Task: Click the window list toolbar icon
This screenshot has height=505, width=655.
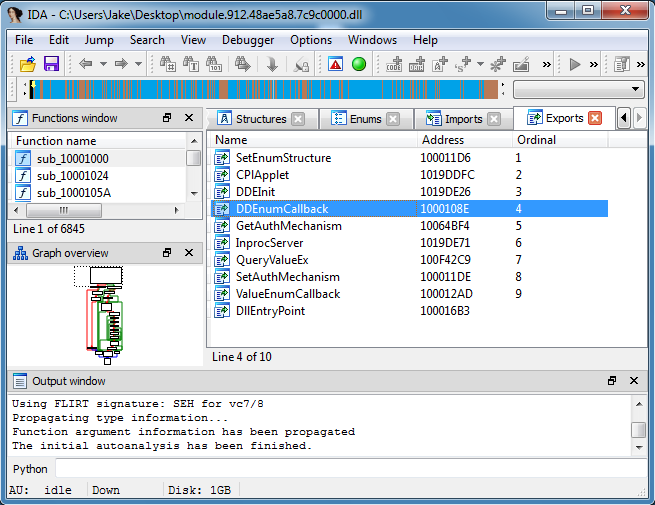Action: click(622, 64)
